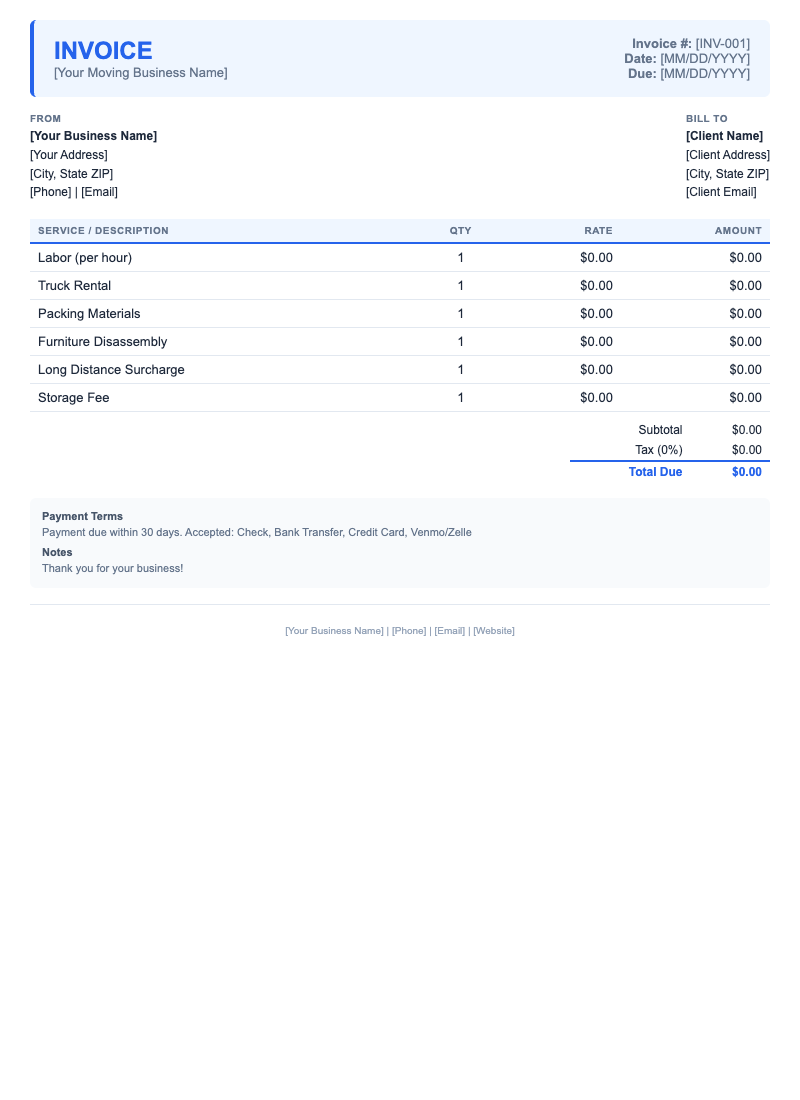Click the [Client Email] placeholder
The width and height of the screenshot is (800, 1100).
click(x=721, y=192)
